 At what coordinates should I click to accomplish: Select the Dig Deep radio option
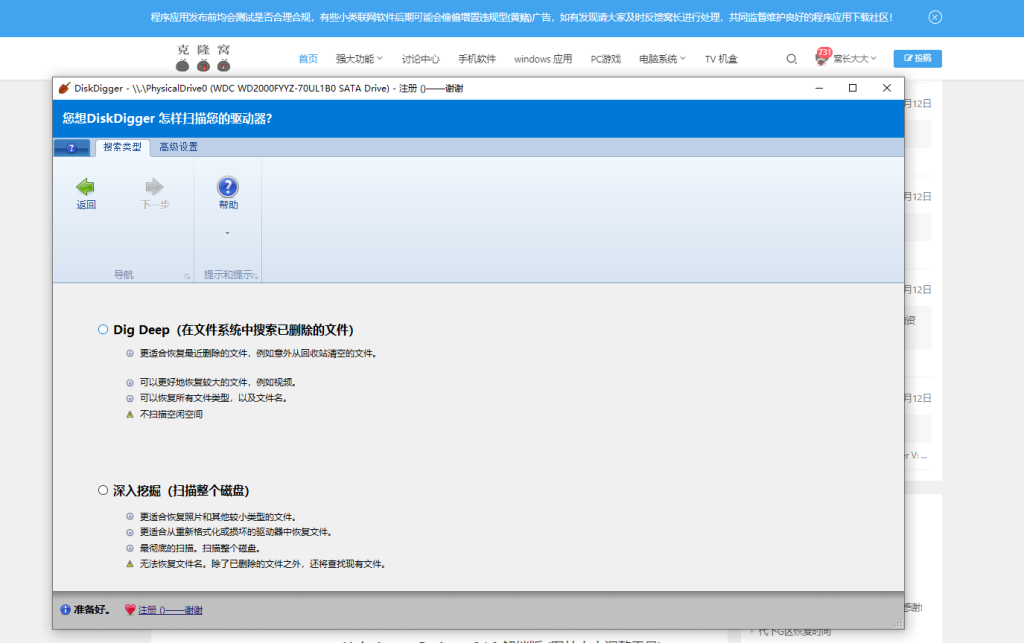pos(103,329)
